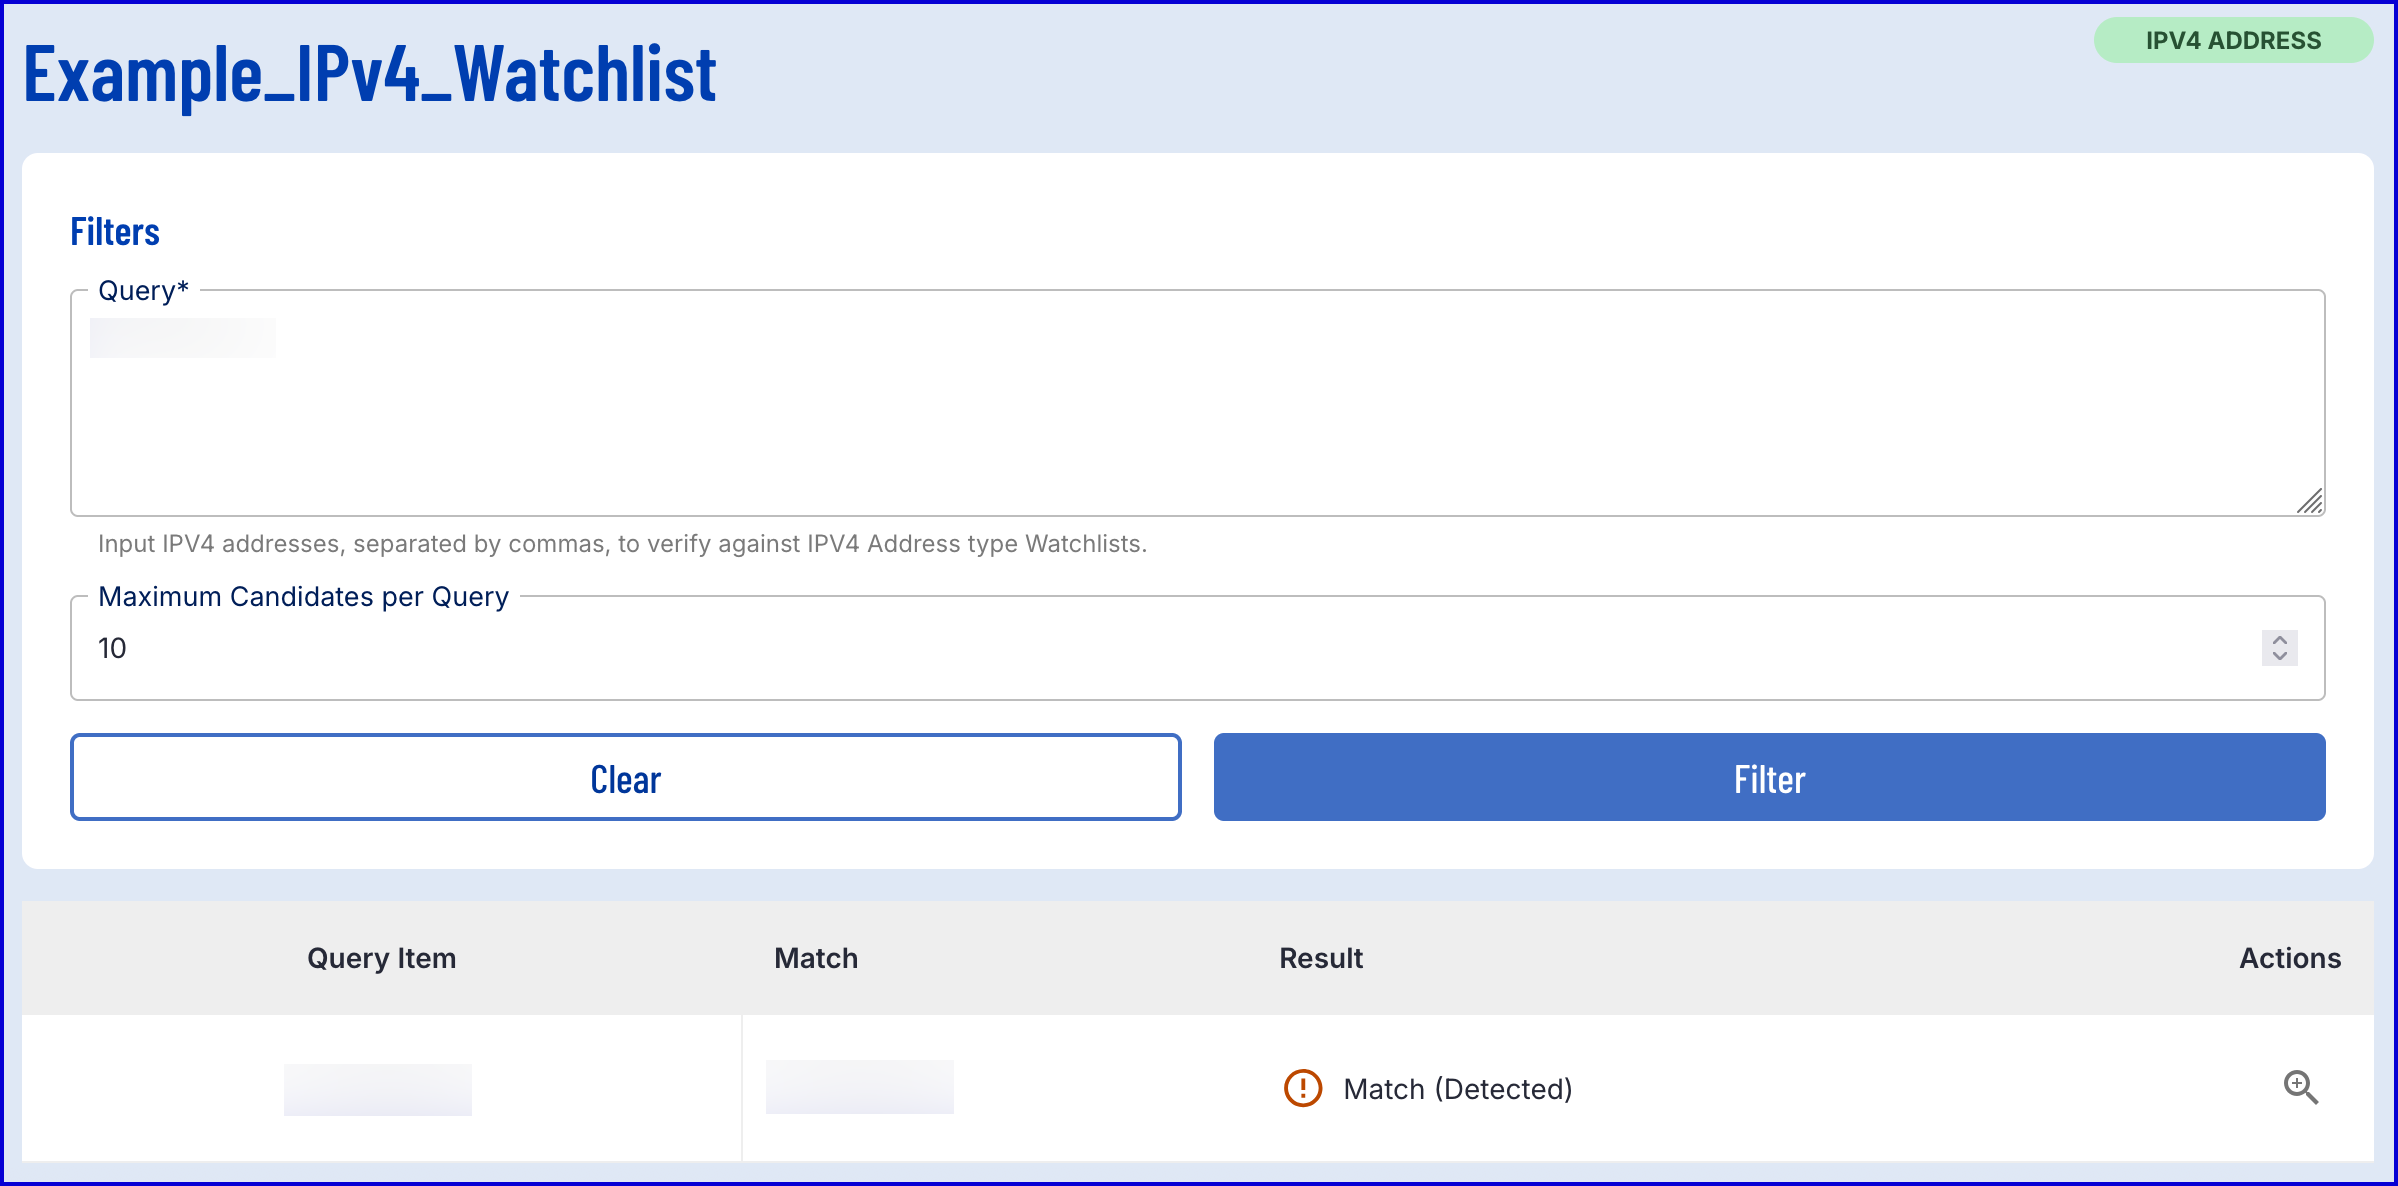The height and width of the screenshot is (1186, 2398).
Task: Select the Query Item column header
Action: coord(381,958)
